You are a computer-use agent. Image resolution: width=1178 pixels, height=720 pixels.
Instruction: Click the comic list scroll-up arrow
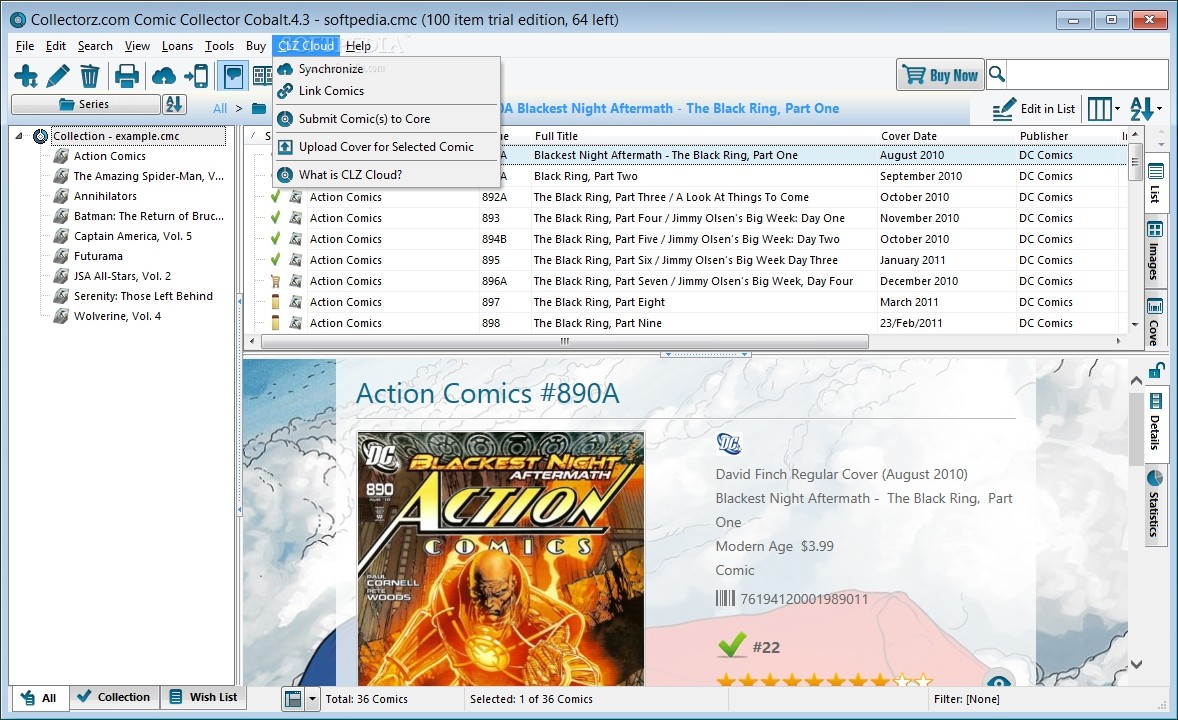pyautogui.click(x=1134, y=134)
